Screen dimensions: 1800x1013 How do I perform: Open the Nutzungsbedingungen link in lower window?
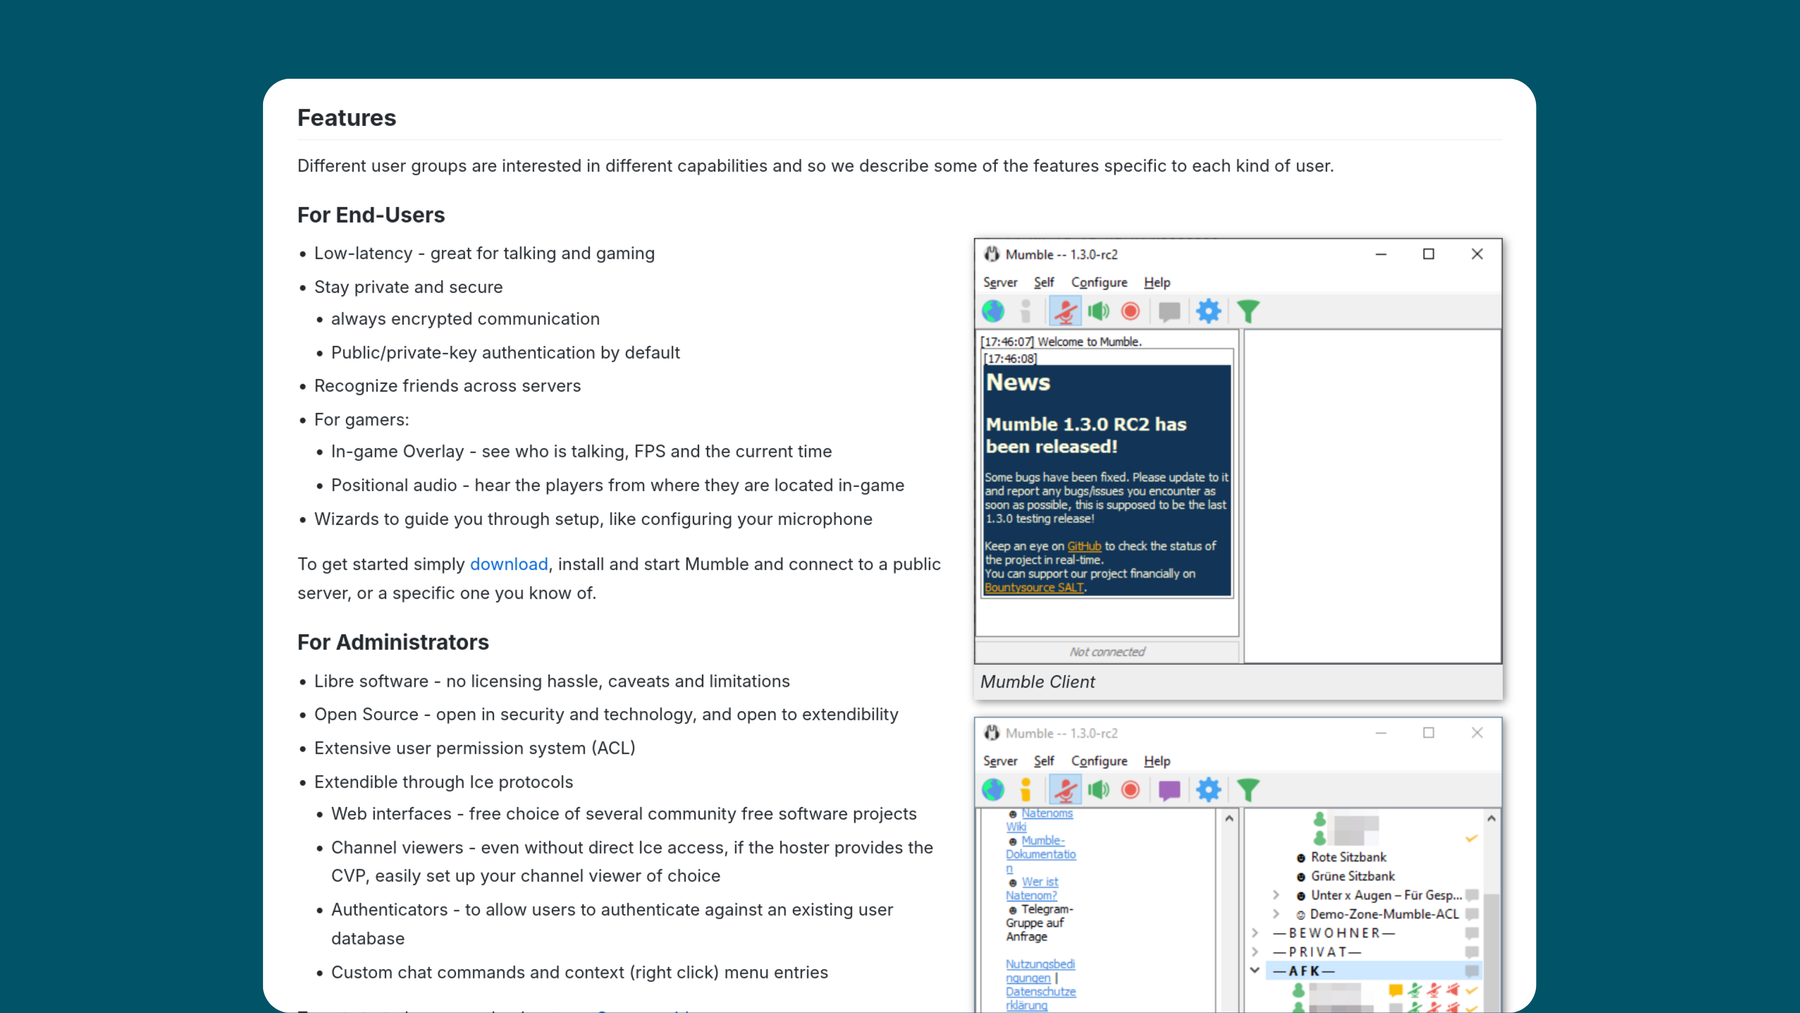(1040, 971)
